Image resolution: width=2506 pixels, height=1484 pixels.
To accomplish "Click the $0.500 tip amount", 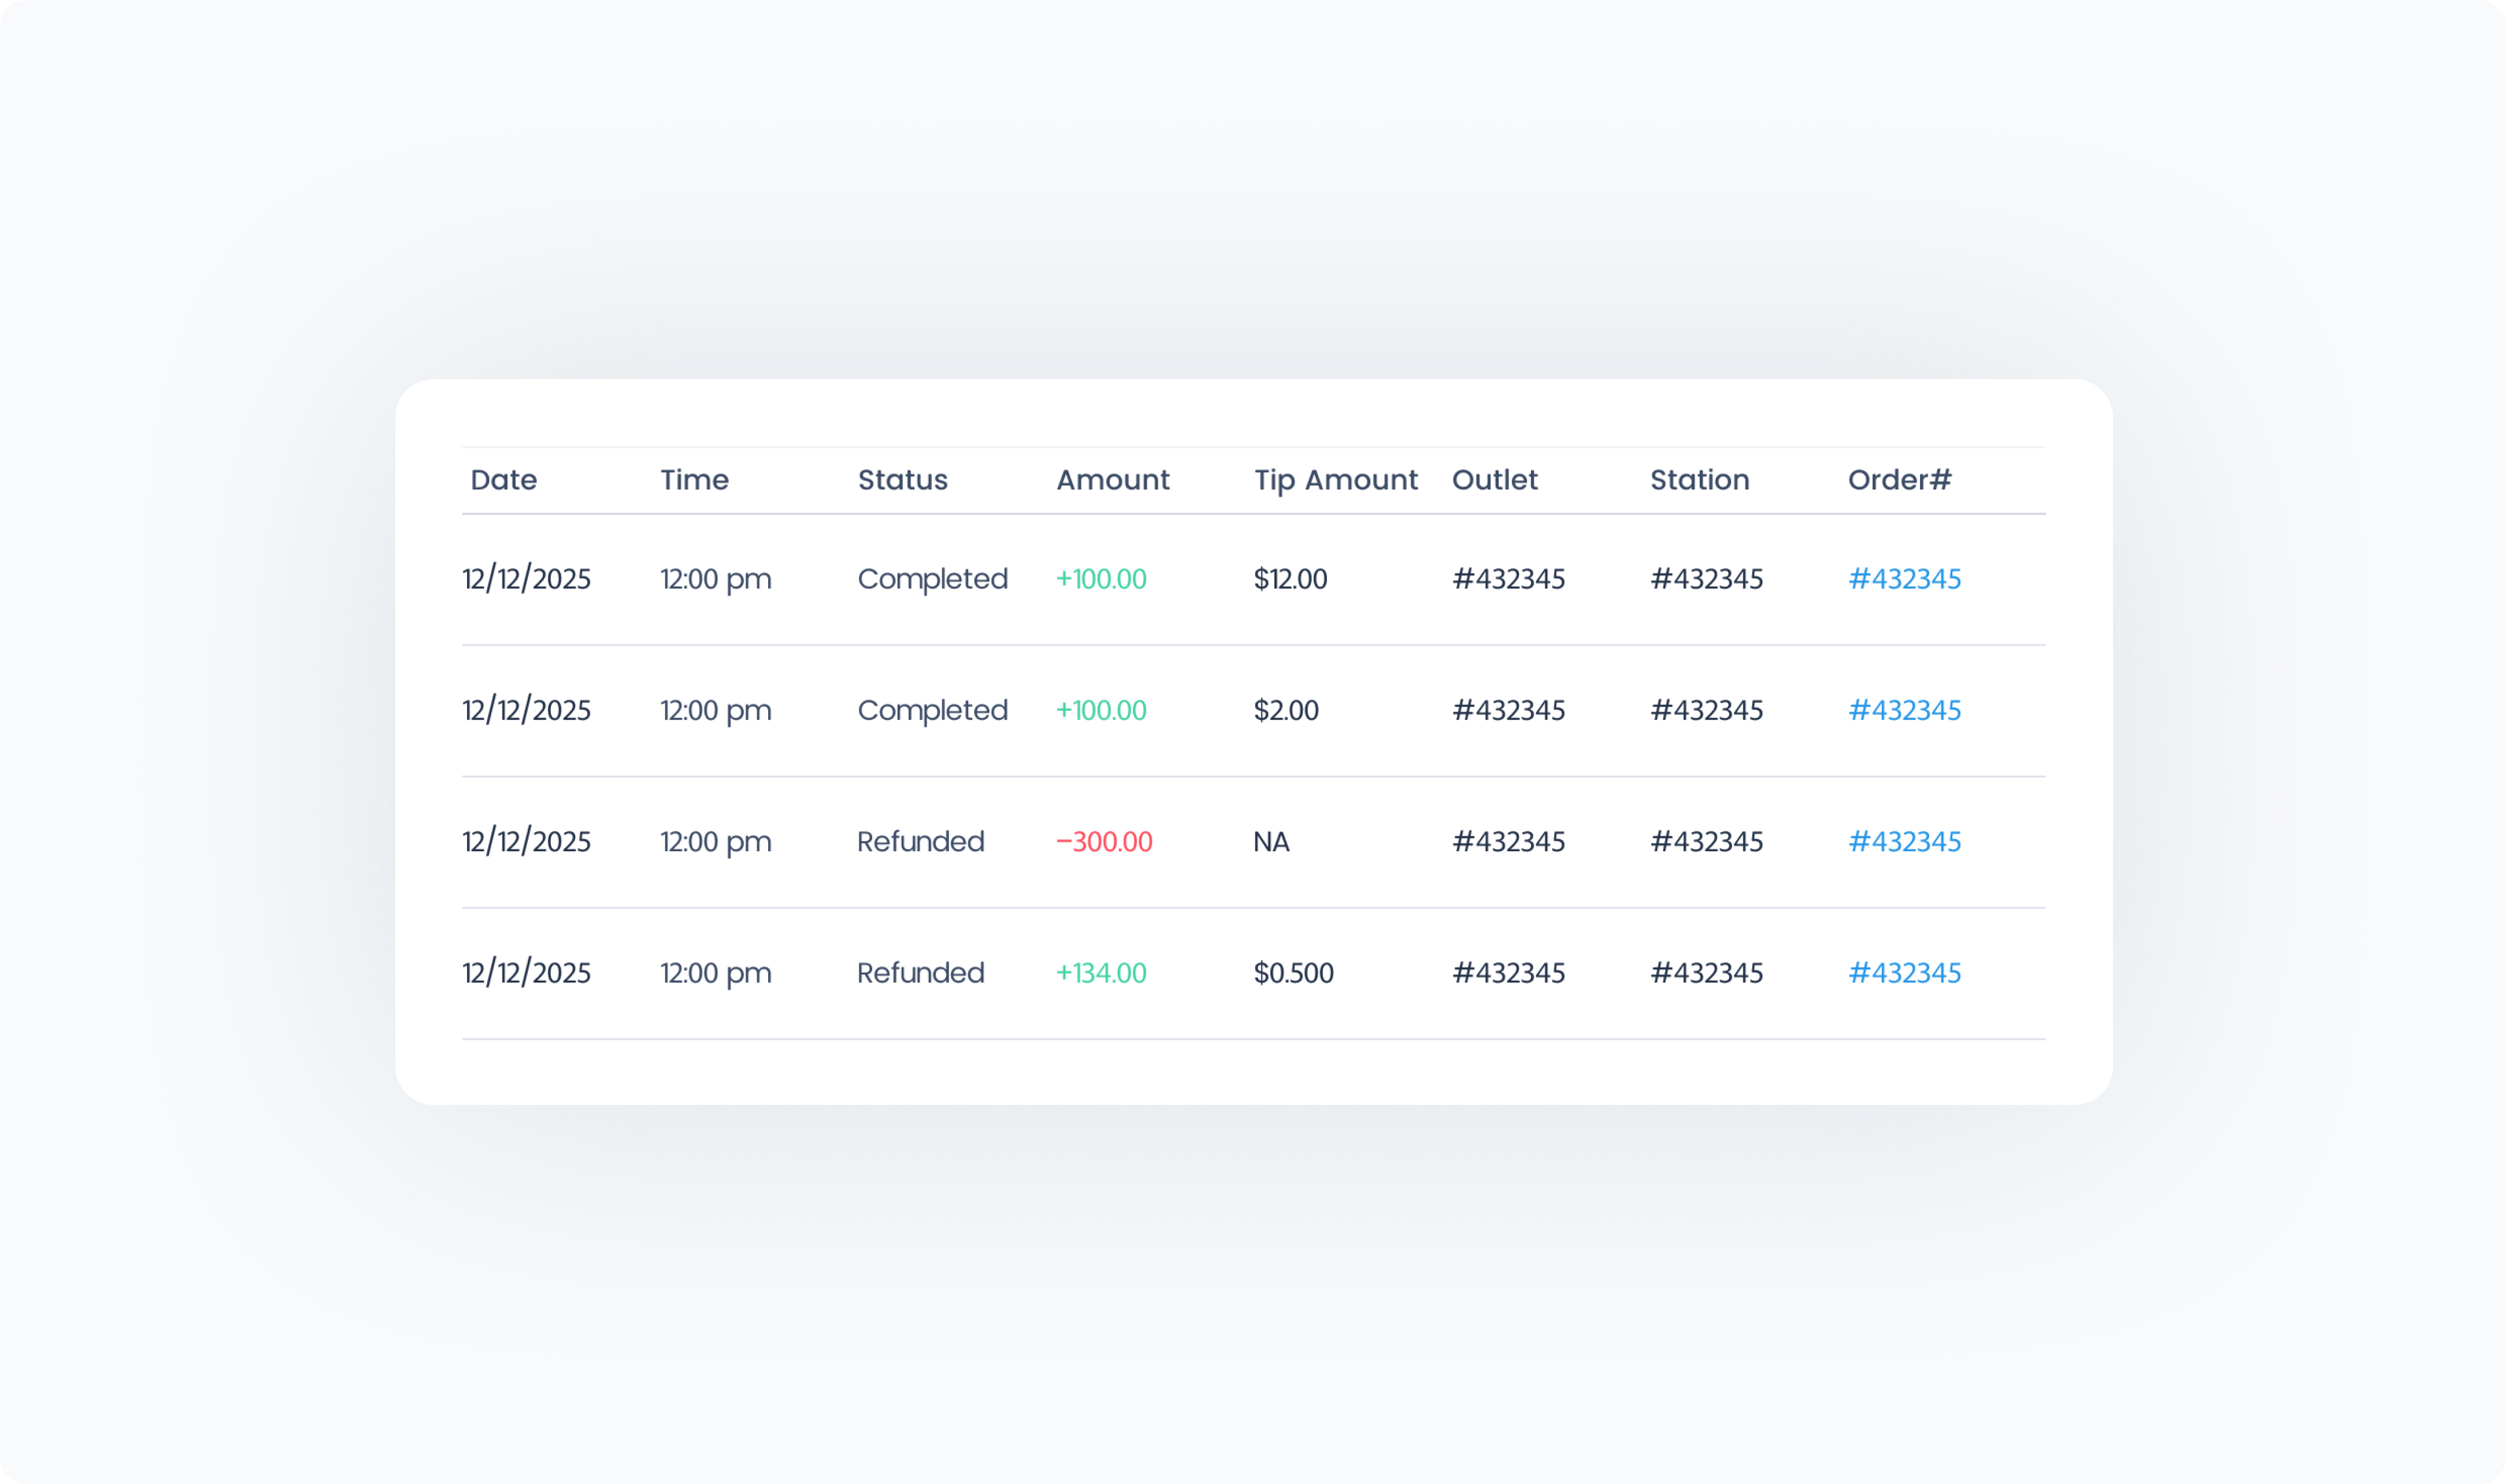I will pyautogui.click(x=1293, y=973).
